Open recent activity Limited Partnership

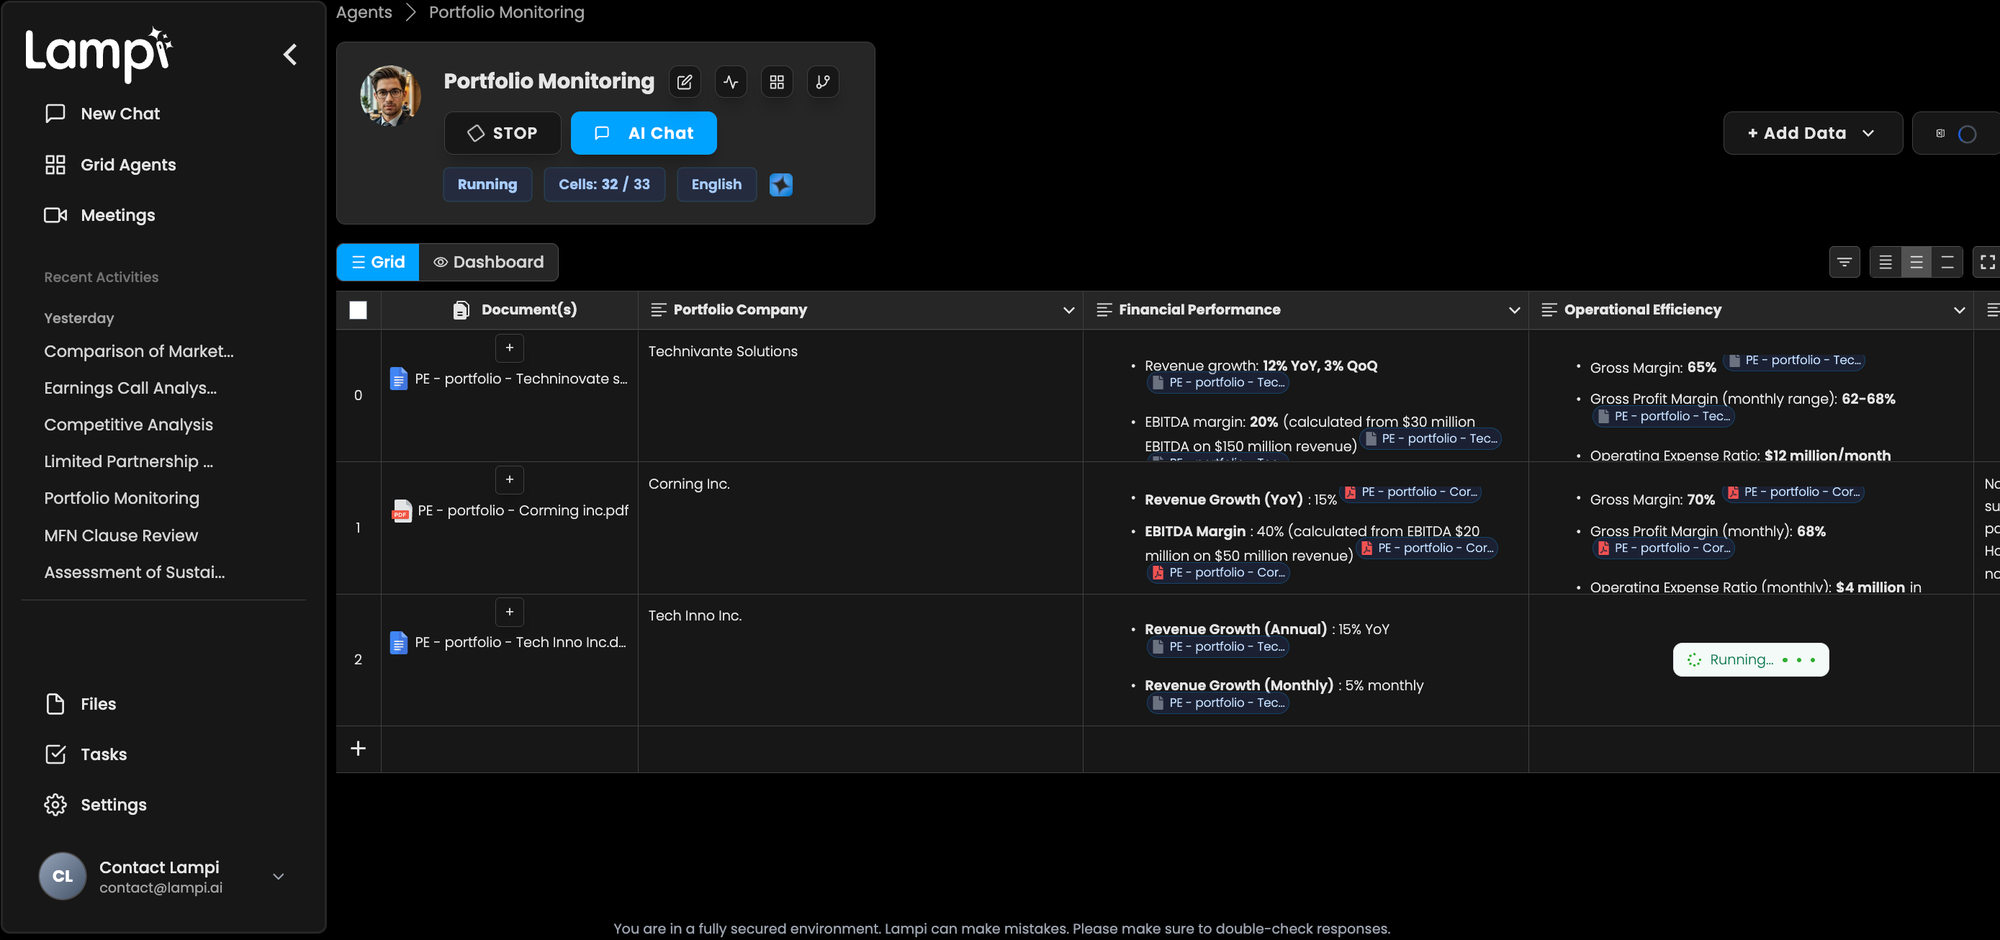[x=128, y=462]
